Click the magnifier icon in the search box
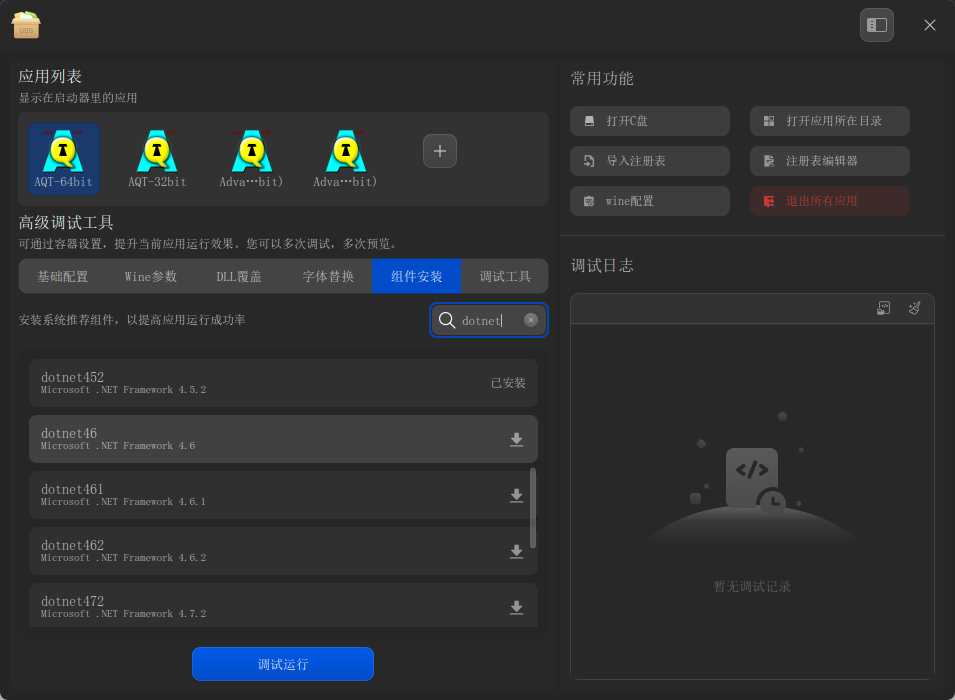The height and width of the screenshot is (700, 955). click(446, 320)
